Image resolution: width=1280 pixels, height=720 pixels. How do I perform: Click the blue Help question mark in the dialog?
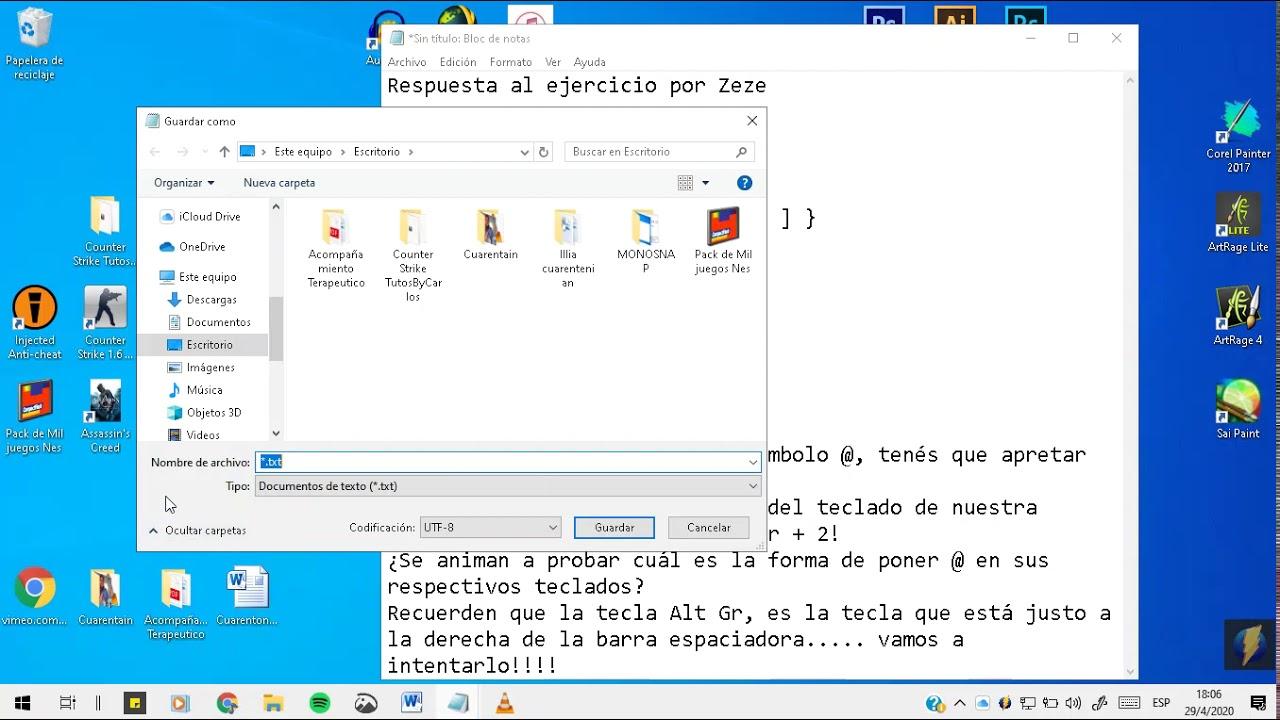[745, 182]
